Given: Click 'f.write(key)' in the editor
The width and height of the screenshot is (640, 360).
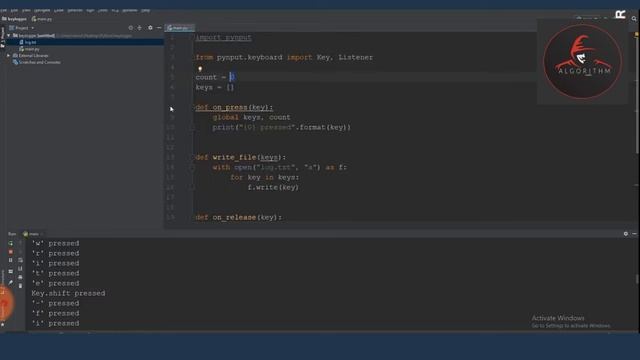Looking at the screenshot, I should tap(273, 187).
